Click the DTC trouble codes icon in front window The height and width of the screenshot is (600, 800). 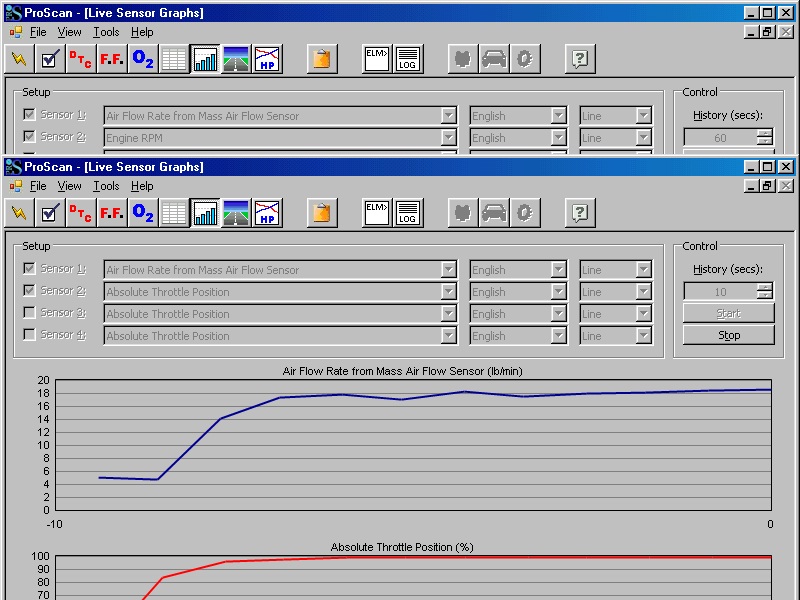coord(80,213)
